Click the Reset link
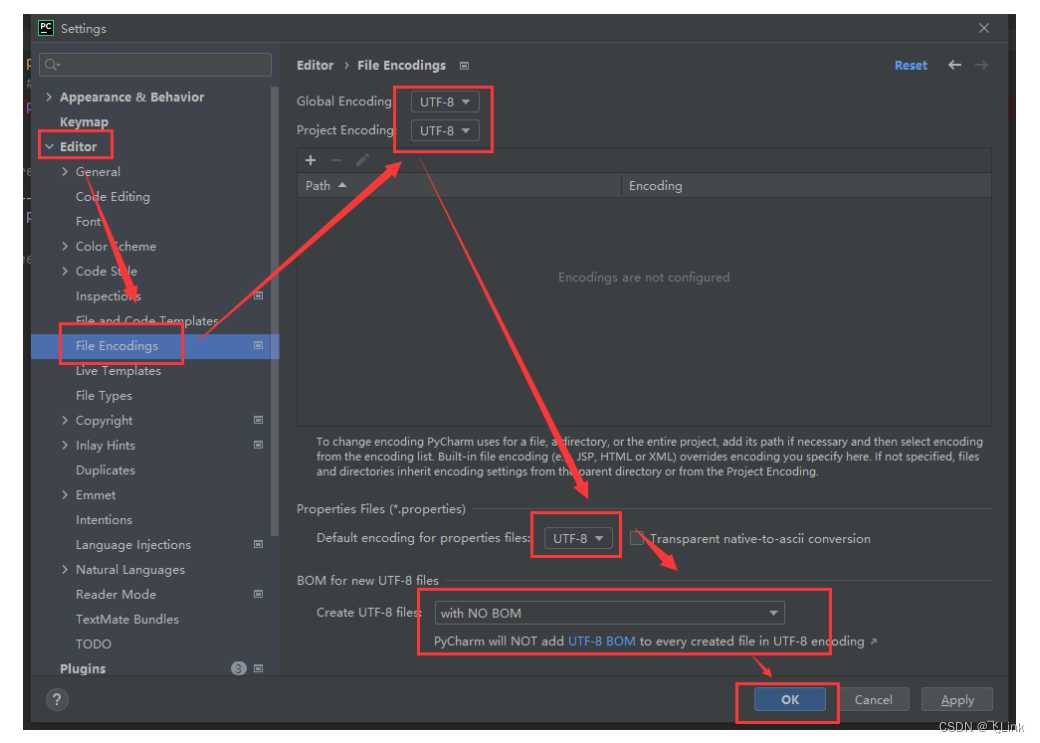The width and height of the screenshot is (1040, 743). tap(911, 65)
